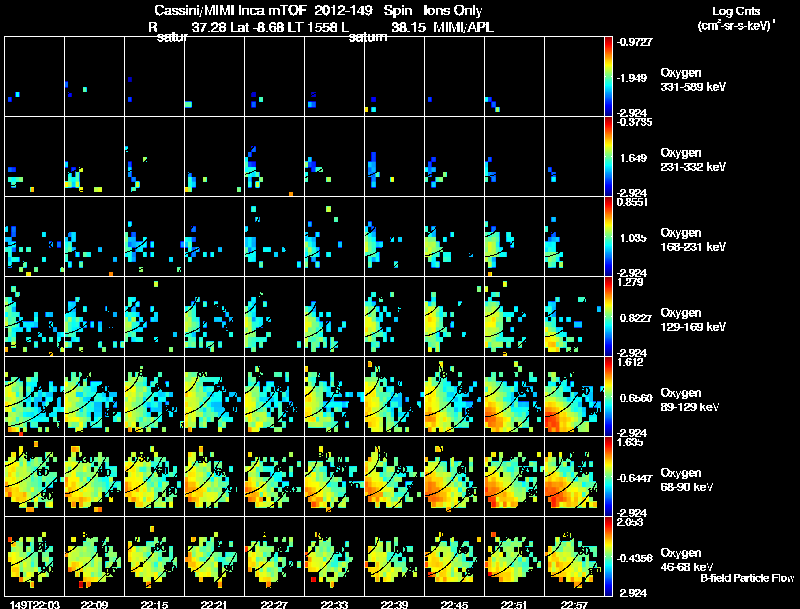800x609 pixels.
Task: Click the 'Oxygen 68-90 keV' row label
Action: (687, 479)
